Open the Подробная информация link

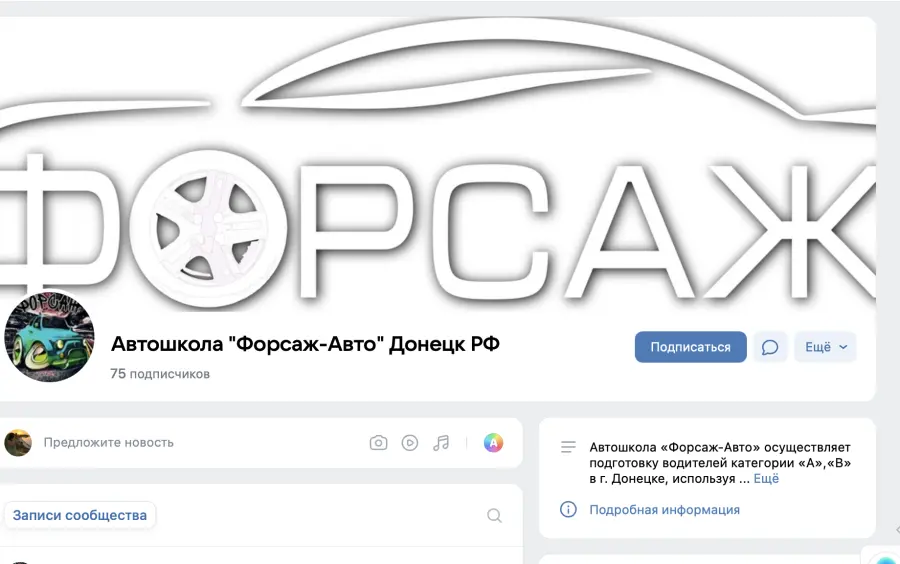[x=665, y=509]
